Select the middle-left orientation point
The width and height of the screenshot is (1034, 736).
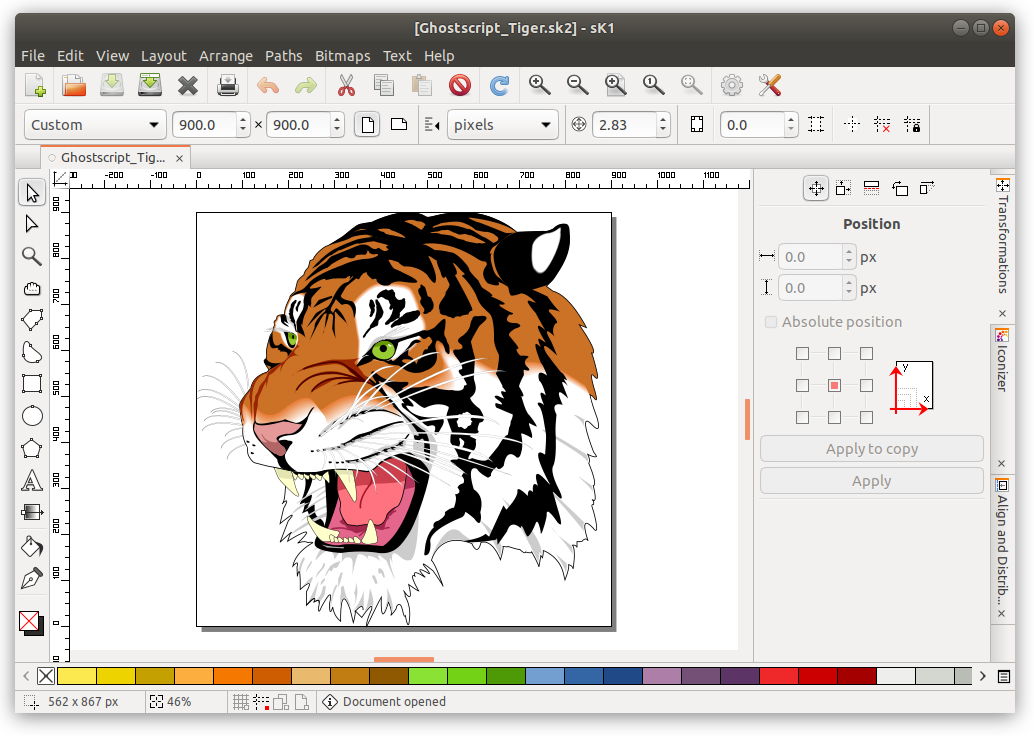click(803, 385)
